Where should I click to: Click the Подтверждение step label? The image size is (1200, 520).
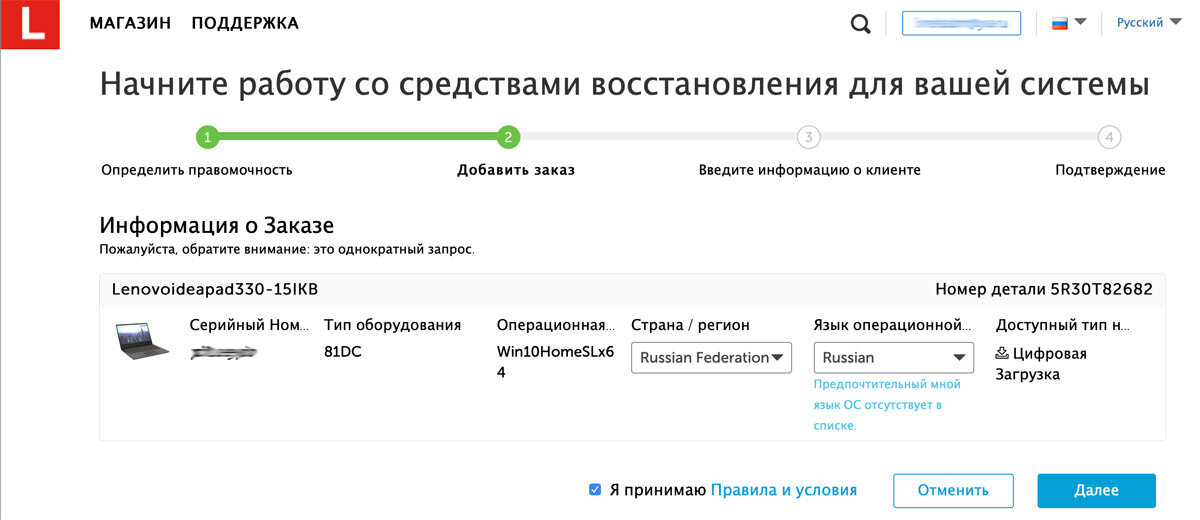tap(1110, 170)
